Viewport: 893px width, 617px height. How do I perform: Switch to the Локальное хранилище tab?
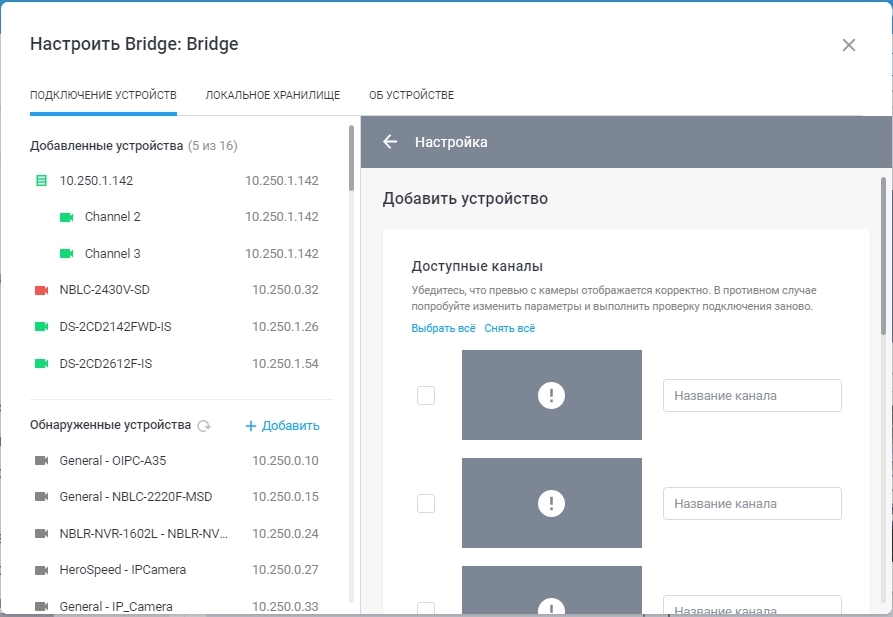click(x=273, y=95)
